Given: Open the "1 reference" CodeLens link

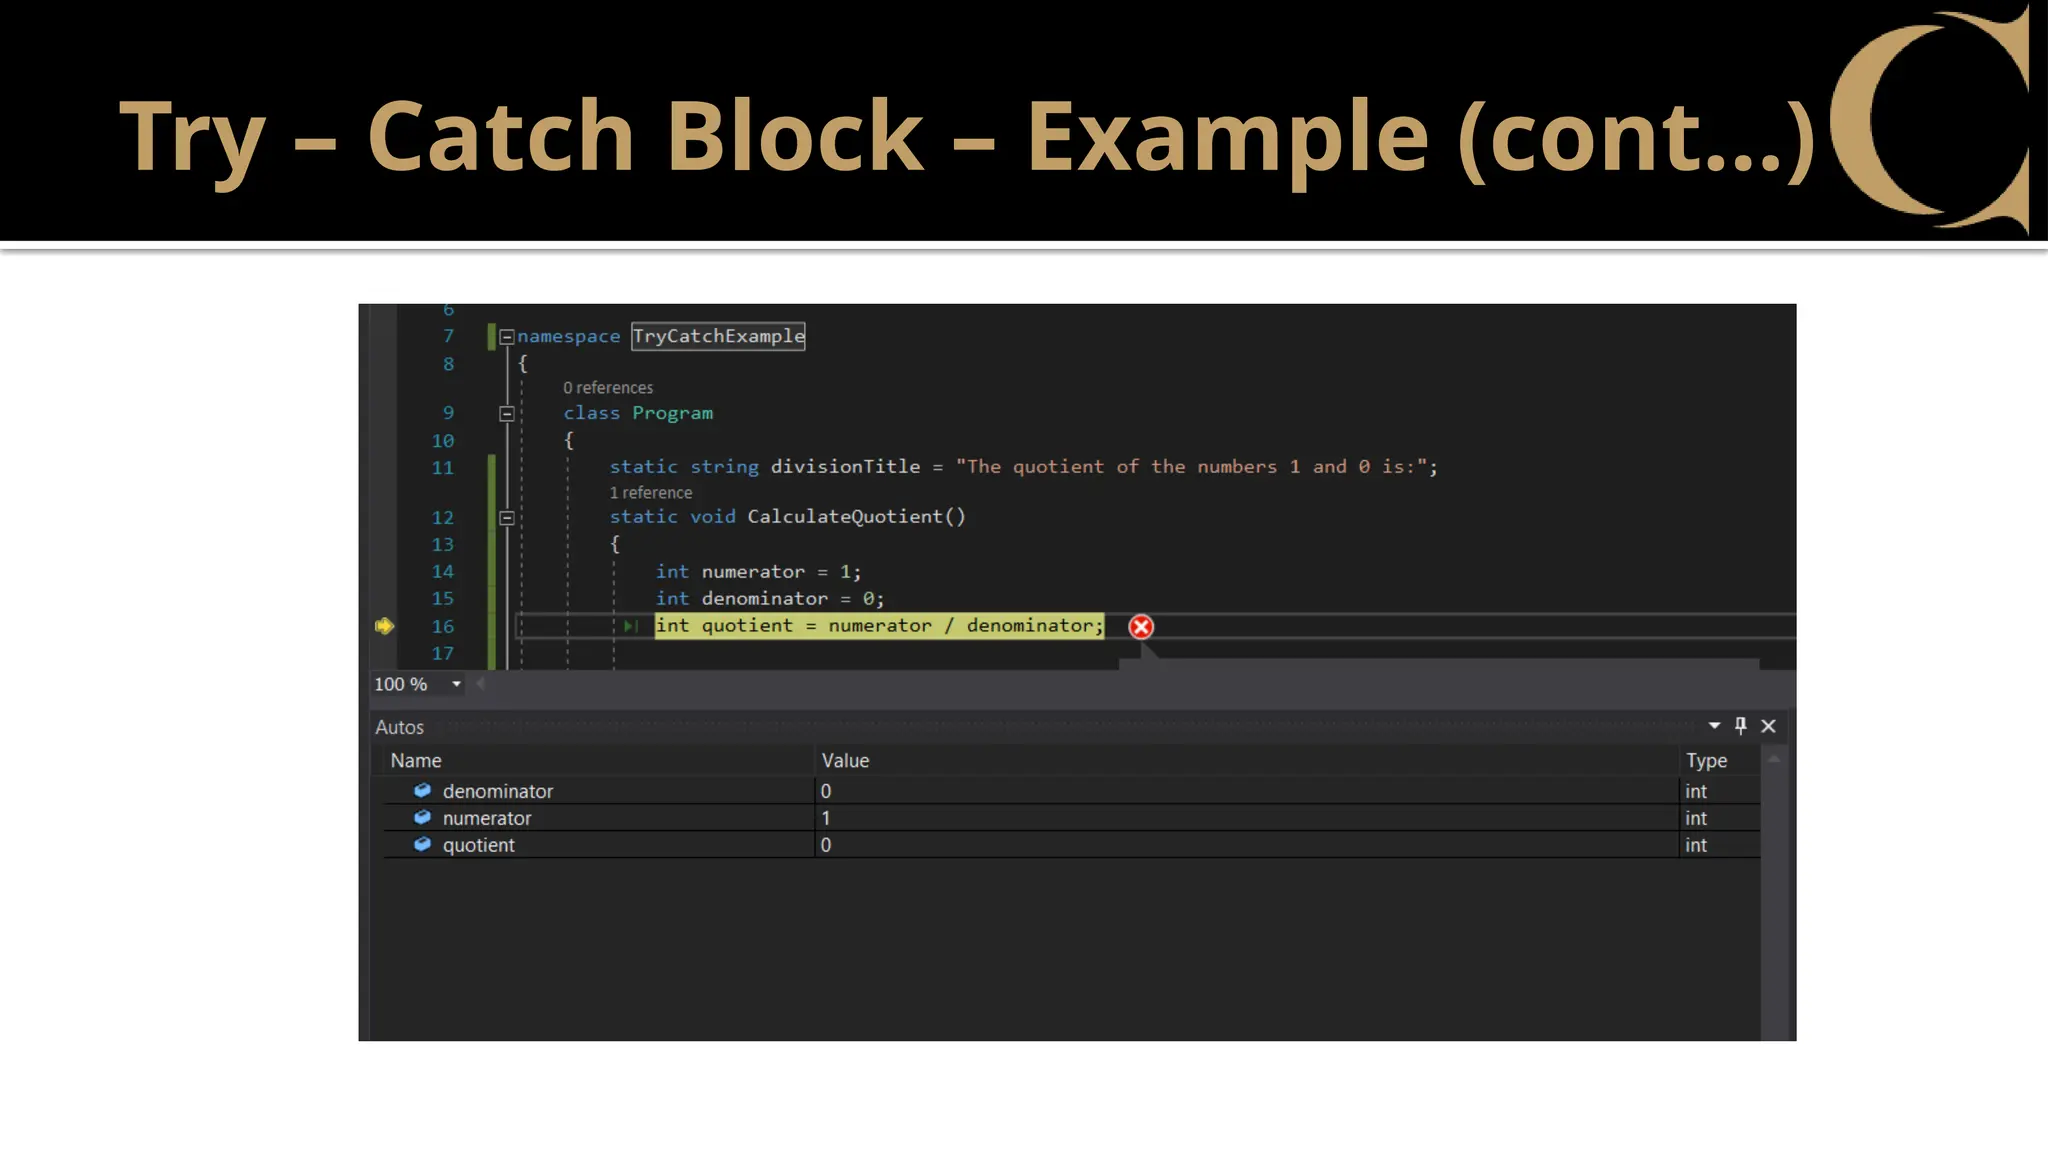Looking at the screenshot, I should tap(651, 493).
